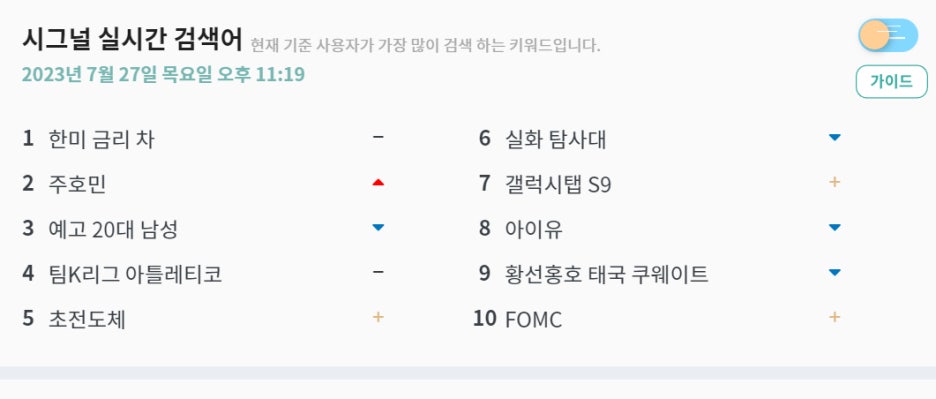Click the plus icon next to 갤럭시탭 S9
This screenshot has width=936, height=399.
835,182
